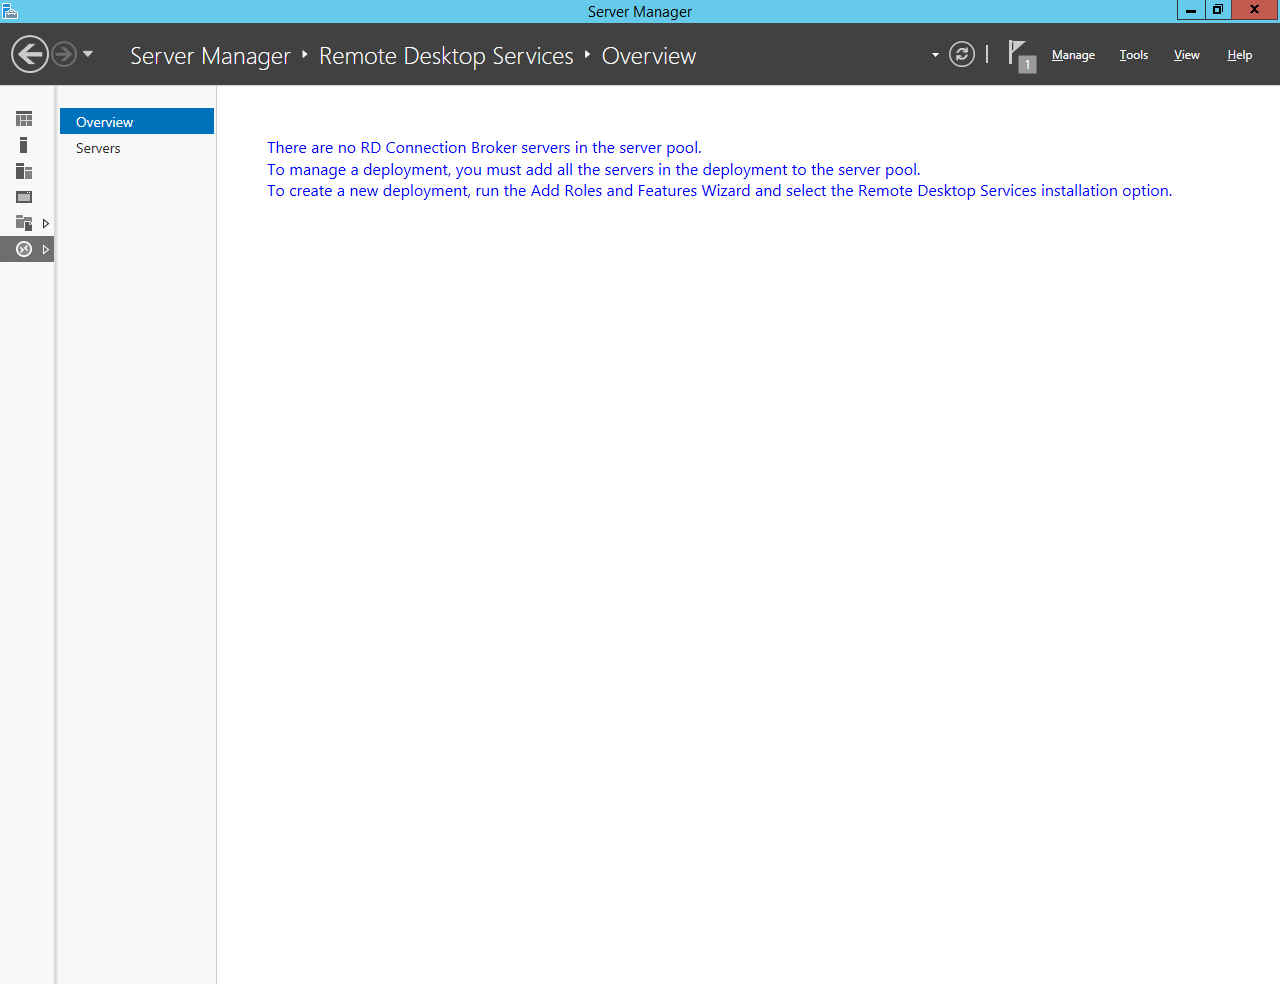Open the Help menu

point(1239,55)
